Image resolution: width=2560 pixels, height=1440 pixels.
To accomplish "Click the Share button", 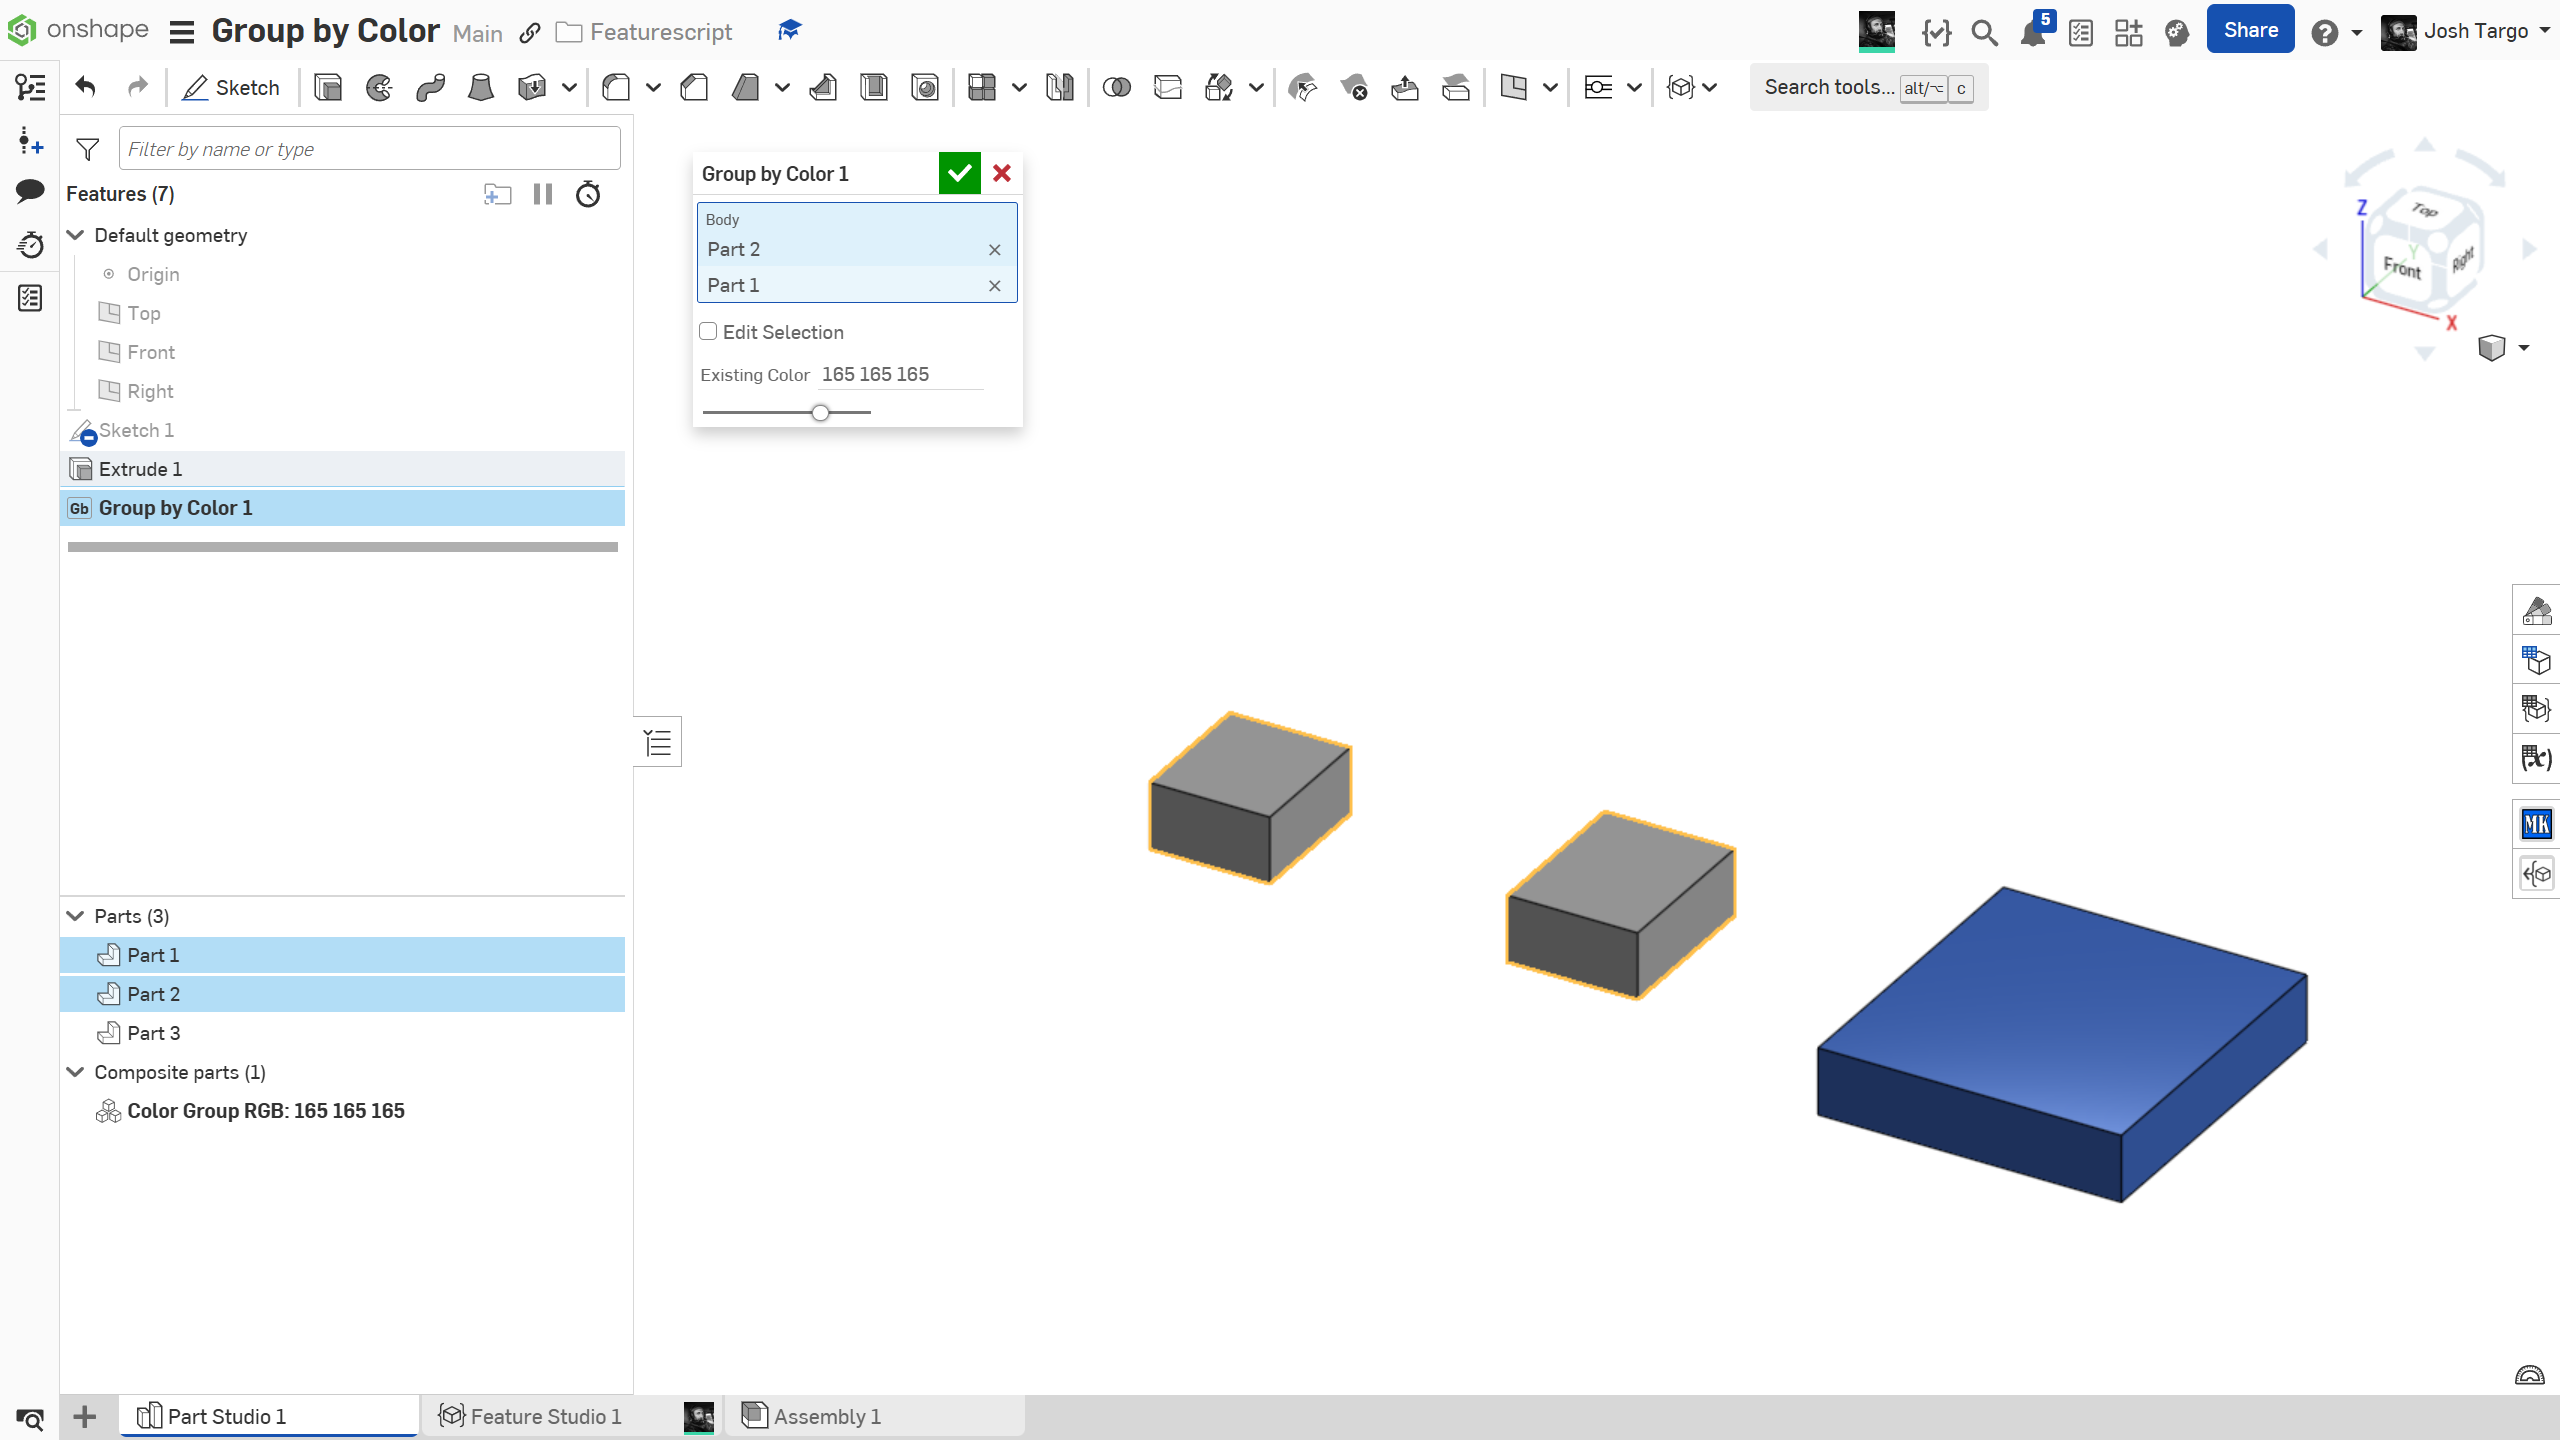I will tap(2250, 30).
